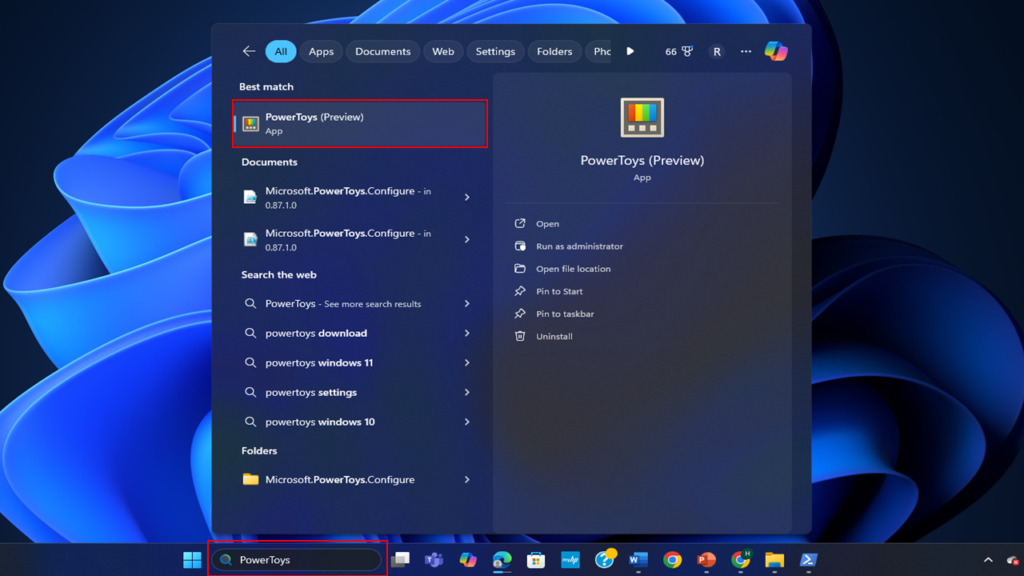Open the R account profile icon
This screenshot has height=576, width=1024.
coord(716,52)
